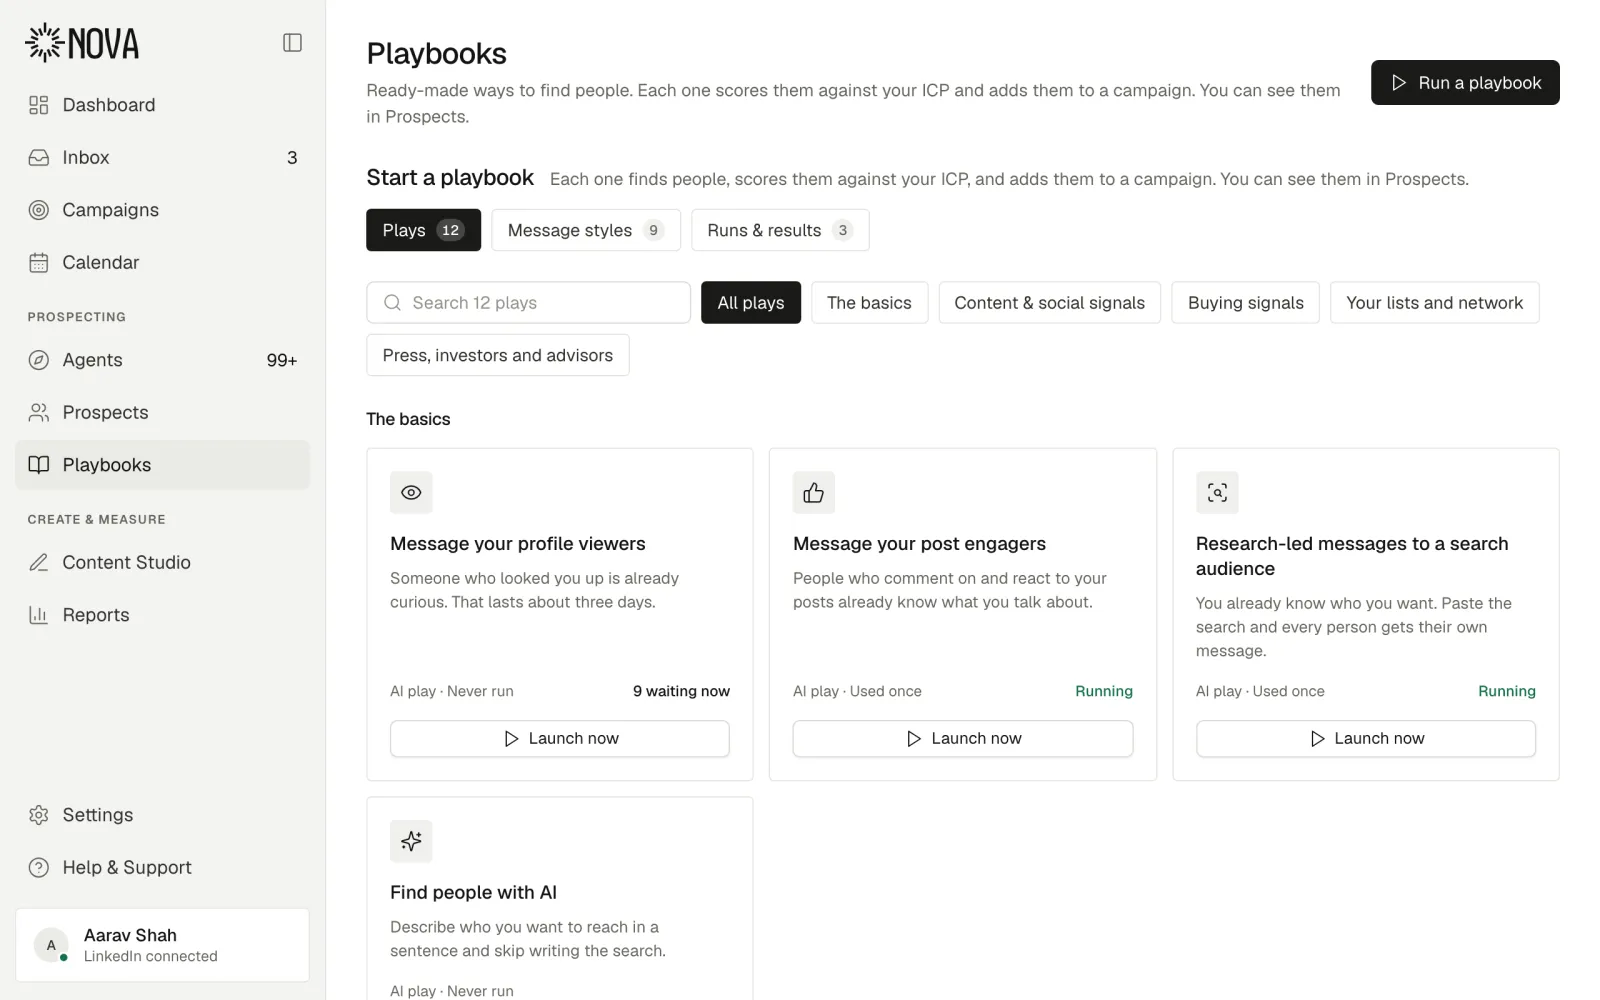Click the Content Studio pencil icon
The width and height of the screenshot is (1600, 1000).
click(x=39, y=562)
